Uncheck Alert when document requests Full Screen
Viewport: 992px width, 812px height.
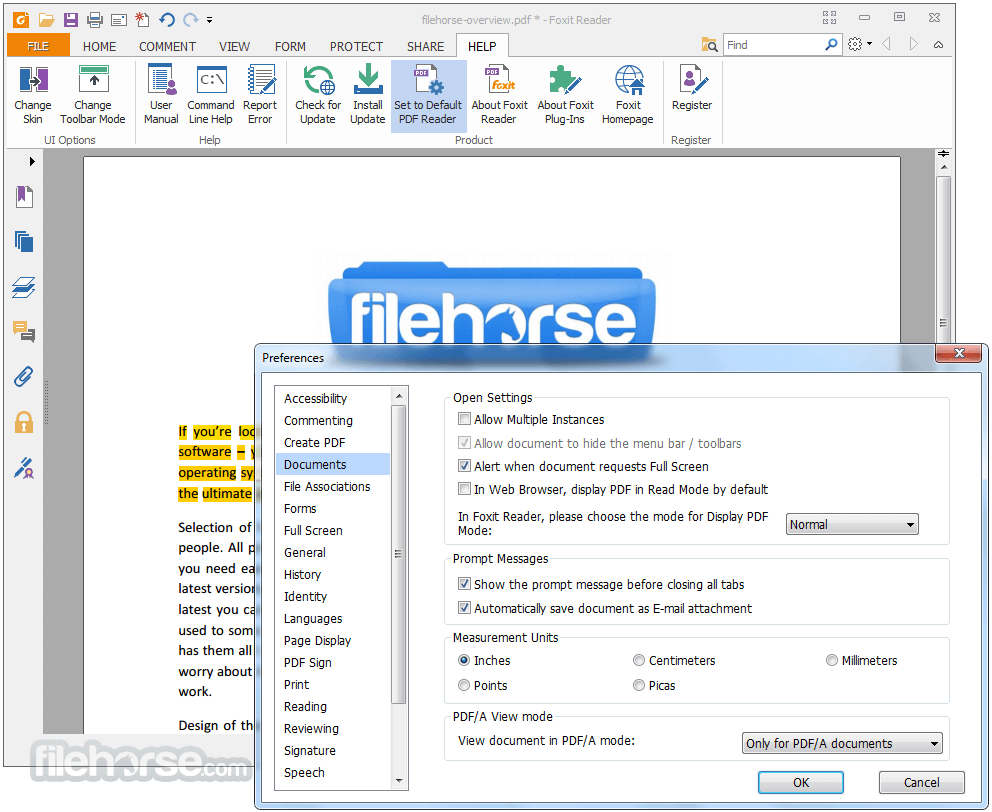pos(464,466)
